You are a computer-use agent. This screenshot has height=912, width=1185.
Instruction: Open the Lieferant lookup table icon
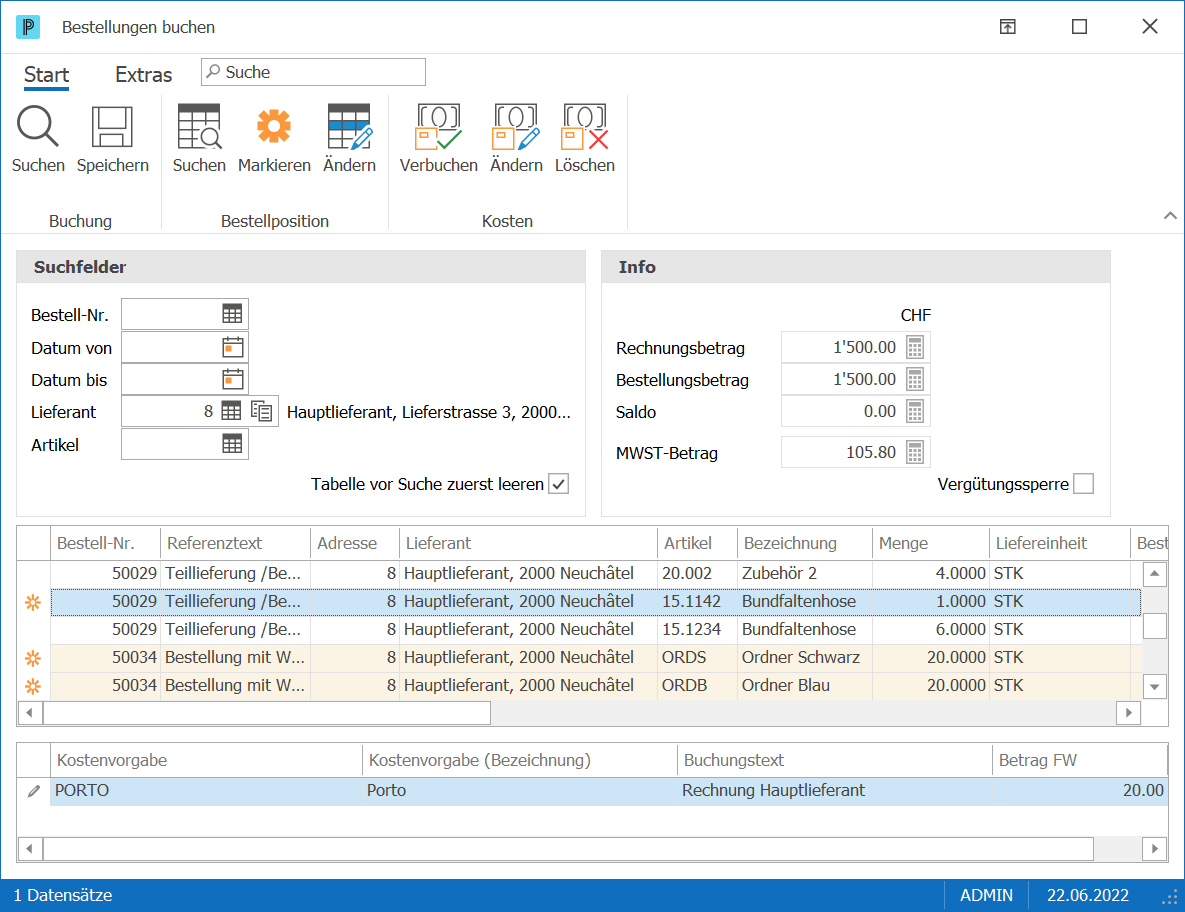pyautogui.click(x=231, y=411)
